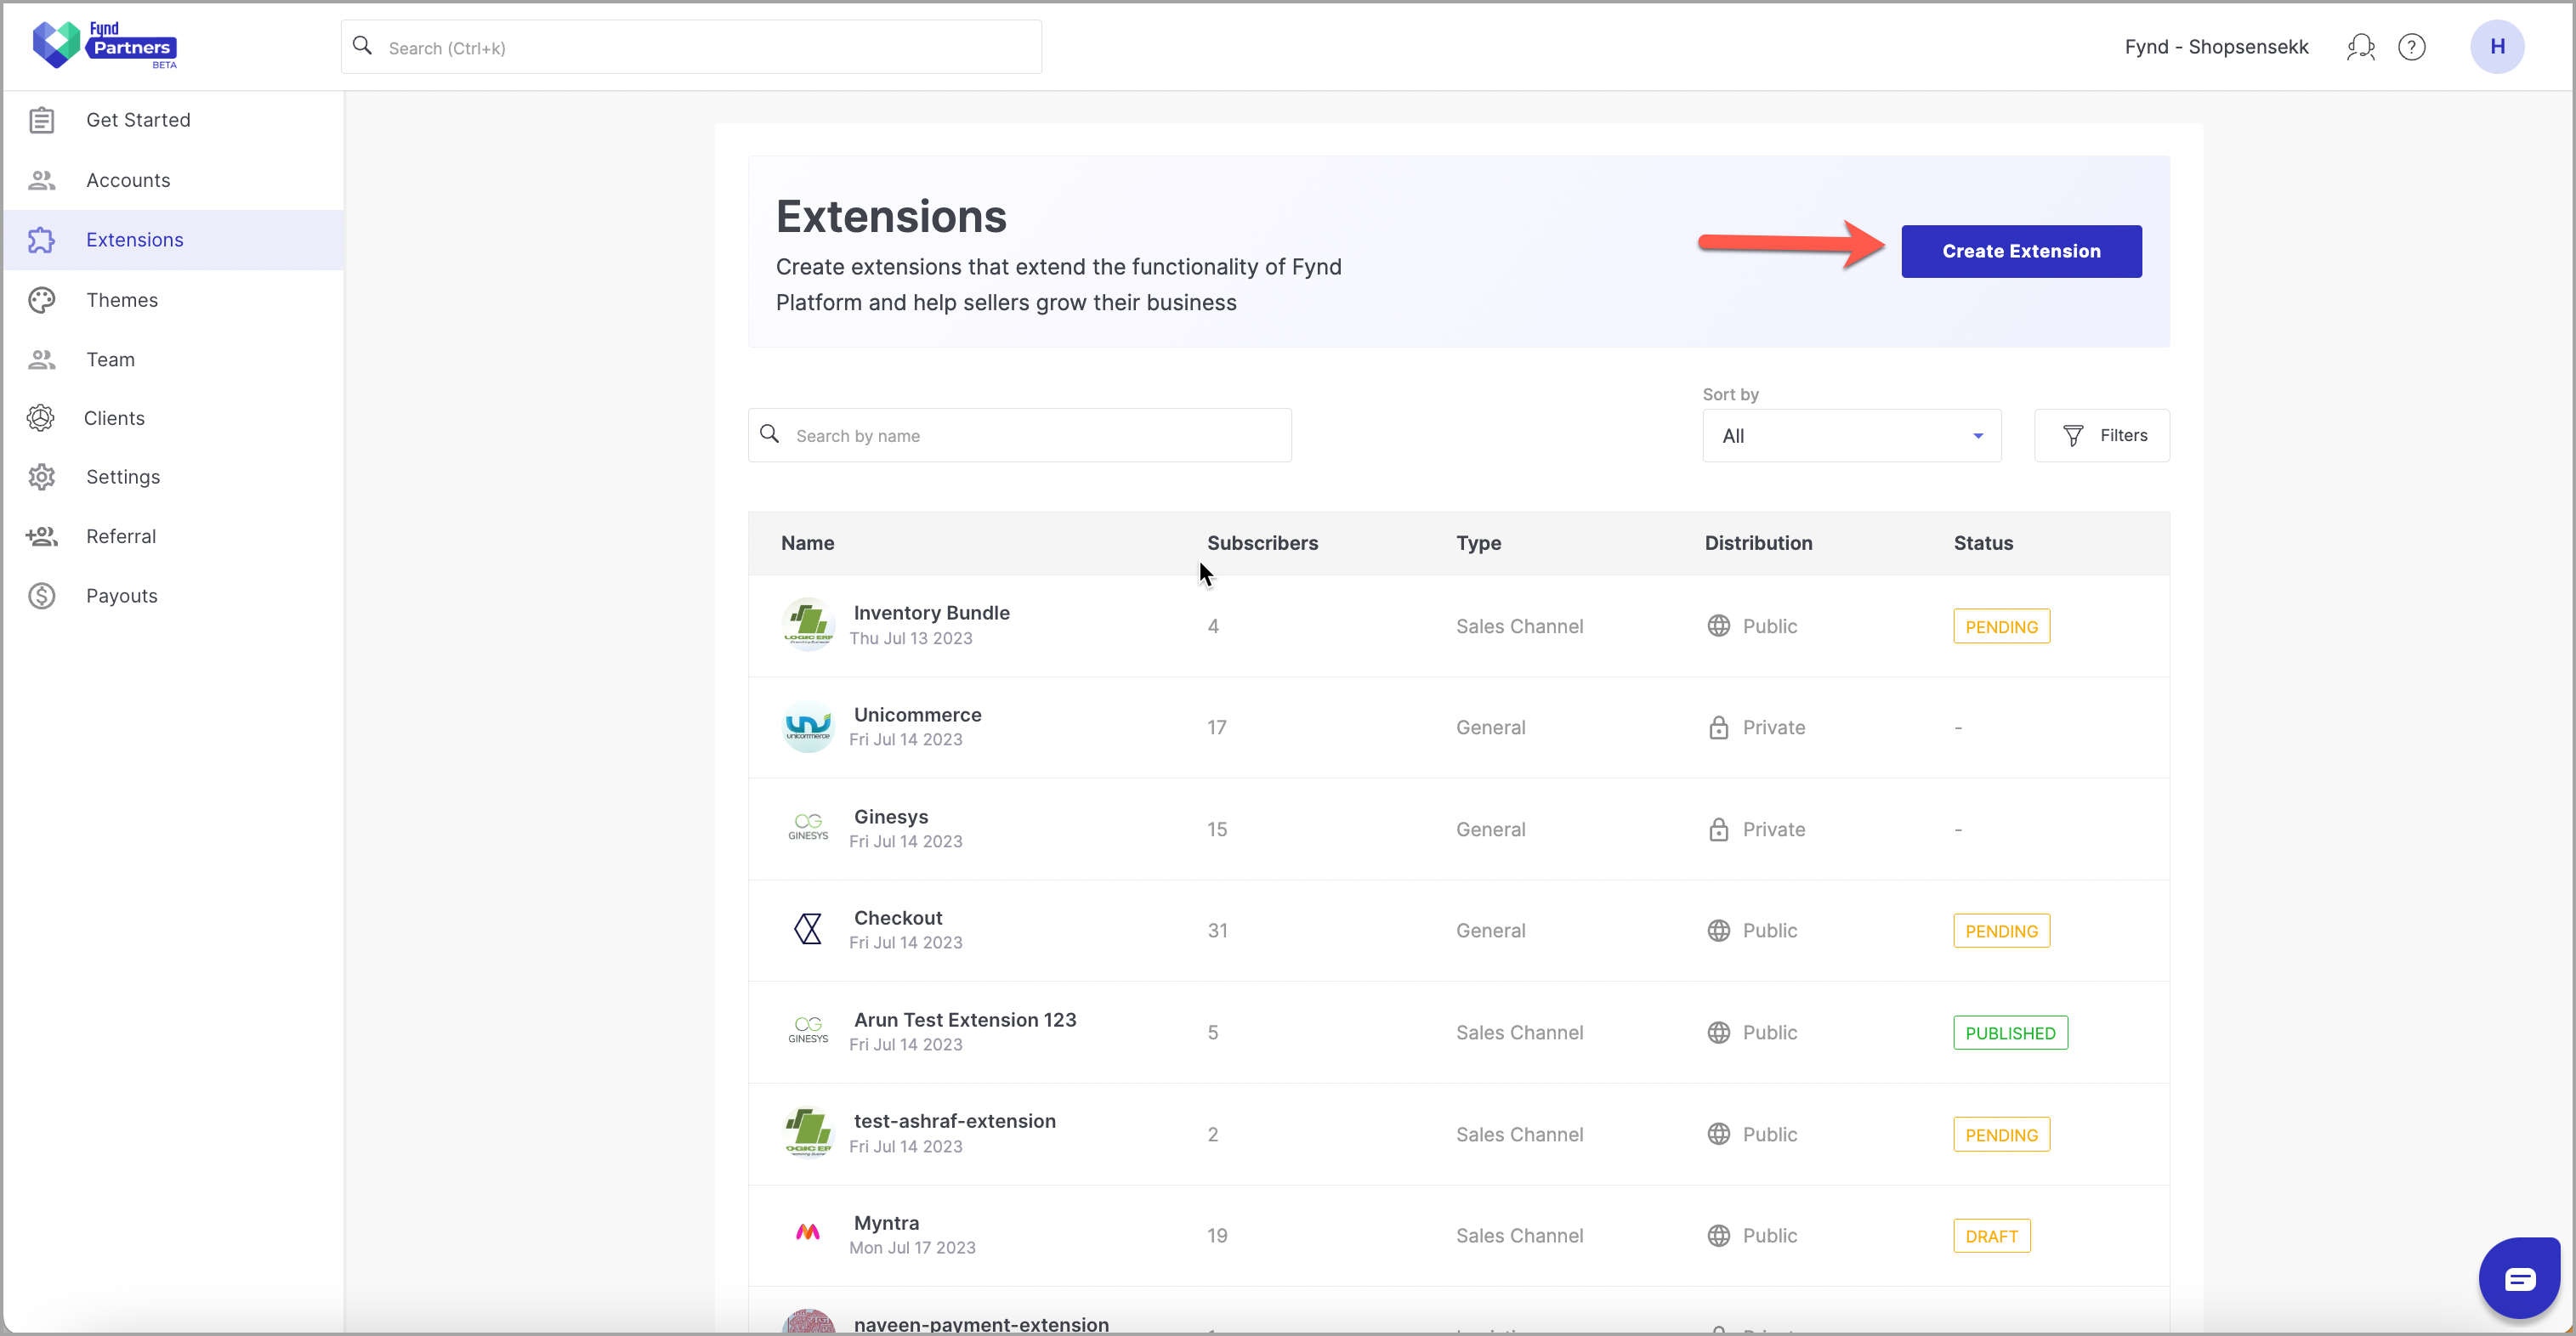Click the Create Extension button
This screenshot has width=2576, height=1336.
tap(2021, 251)
